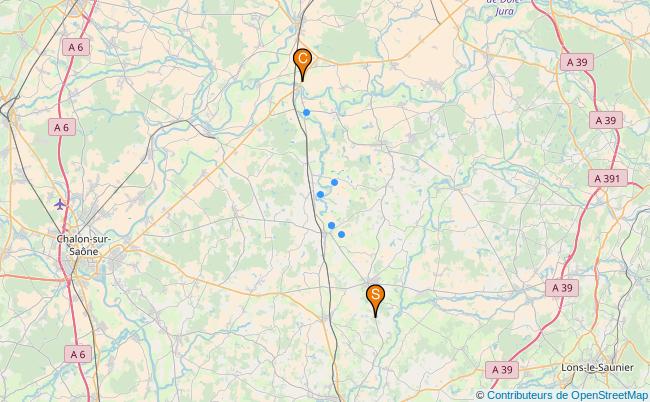Click the orange S map marker
650x402 pixels.
(375, 300)
